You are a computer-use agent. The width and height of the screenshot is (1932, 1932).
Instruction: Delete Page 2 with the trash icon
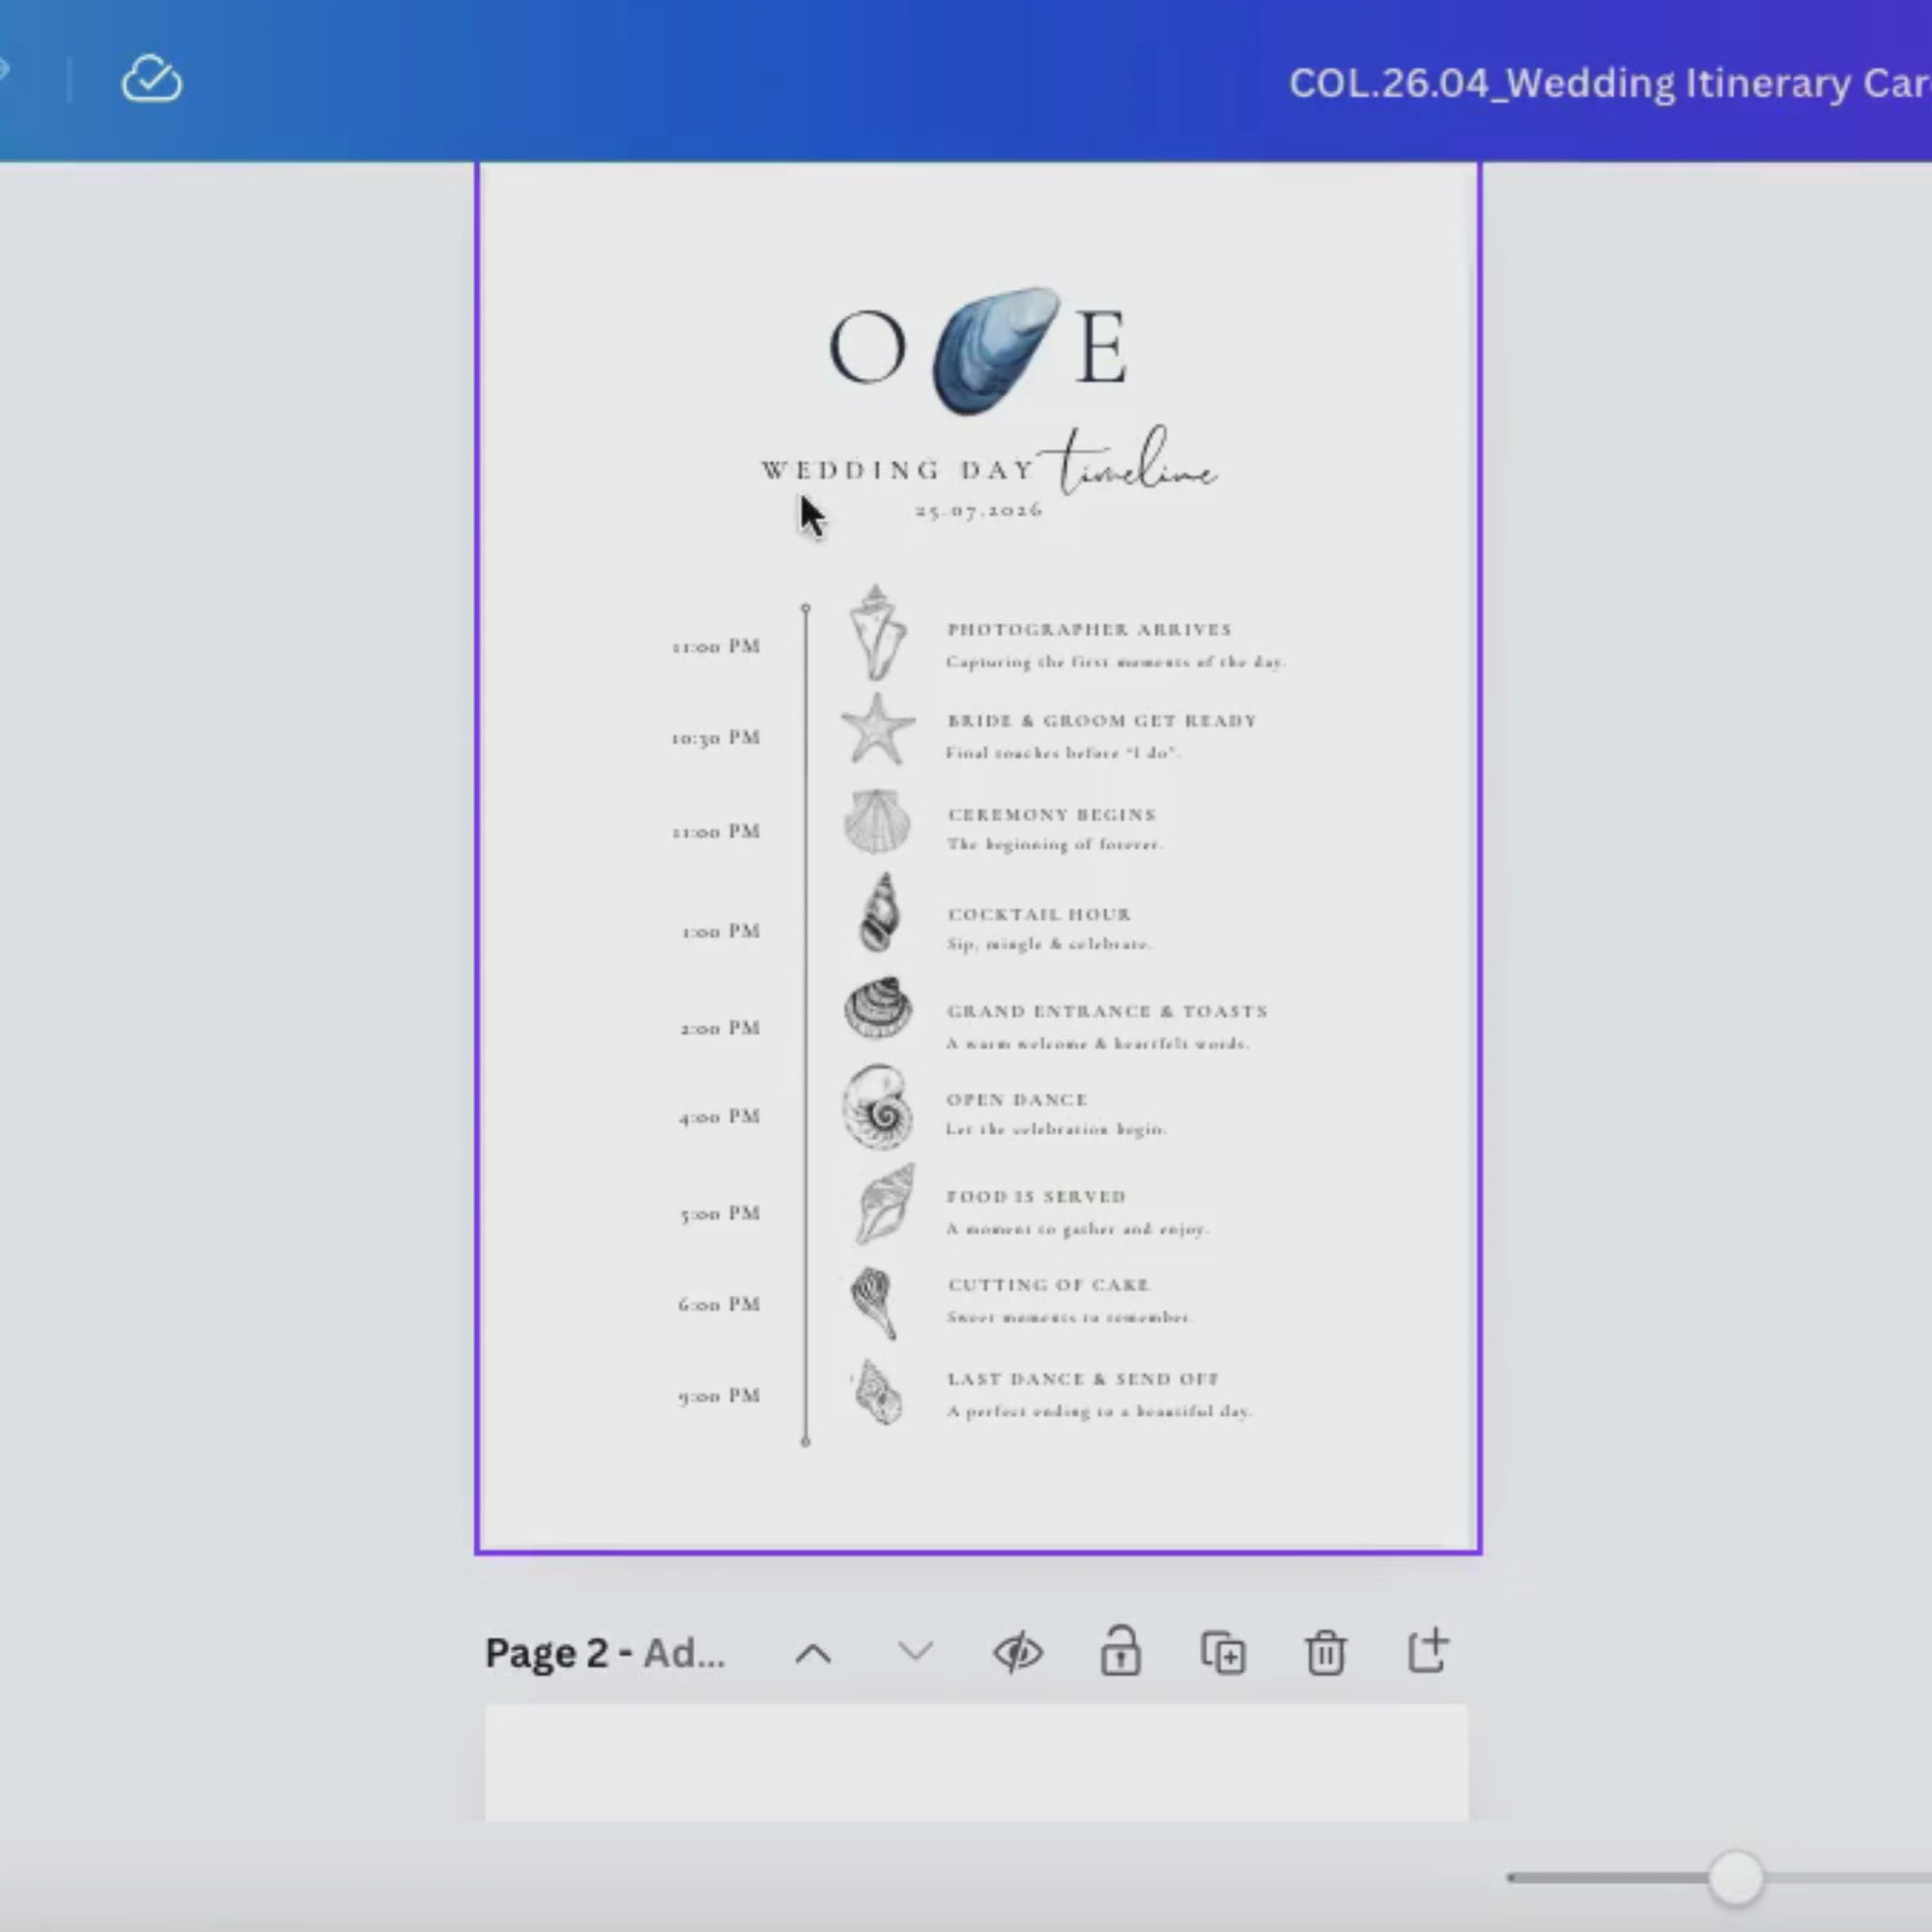pos(1325,1652)
